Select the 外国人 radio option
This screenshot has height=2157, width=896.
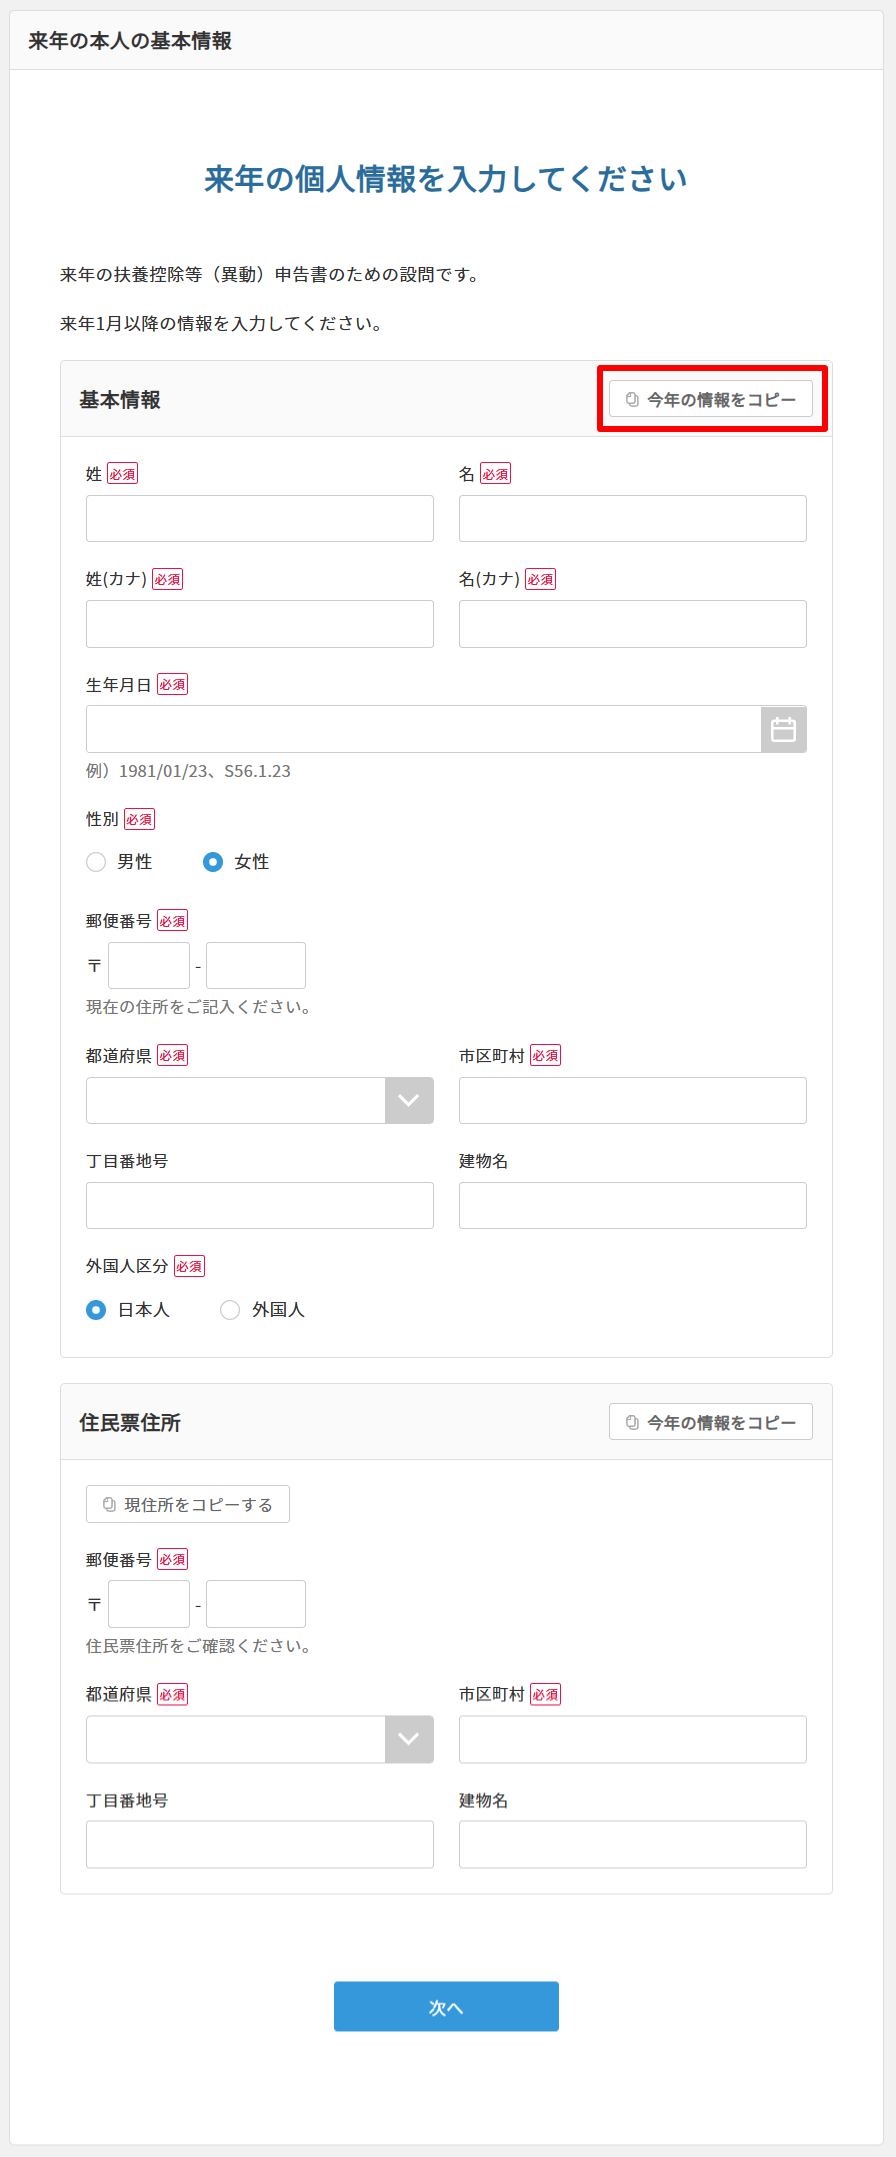click(230, 1309)
